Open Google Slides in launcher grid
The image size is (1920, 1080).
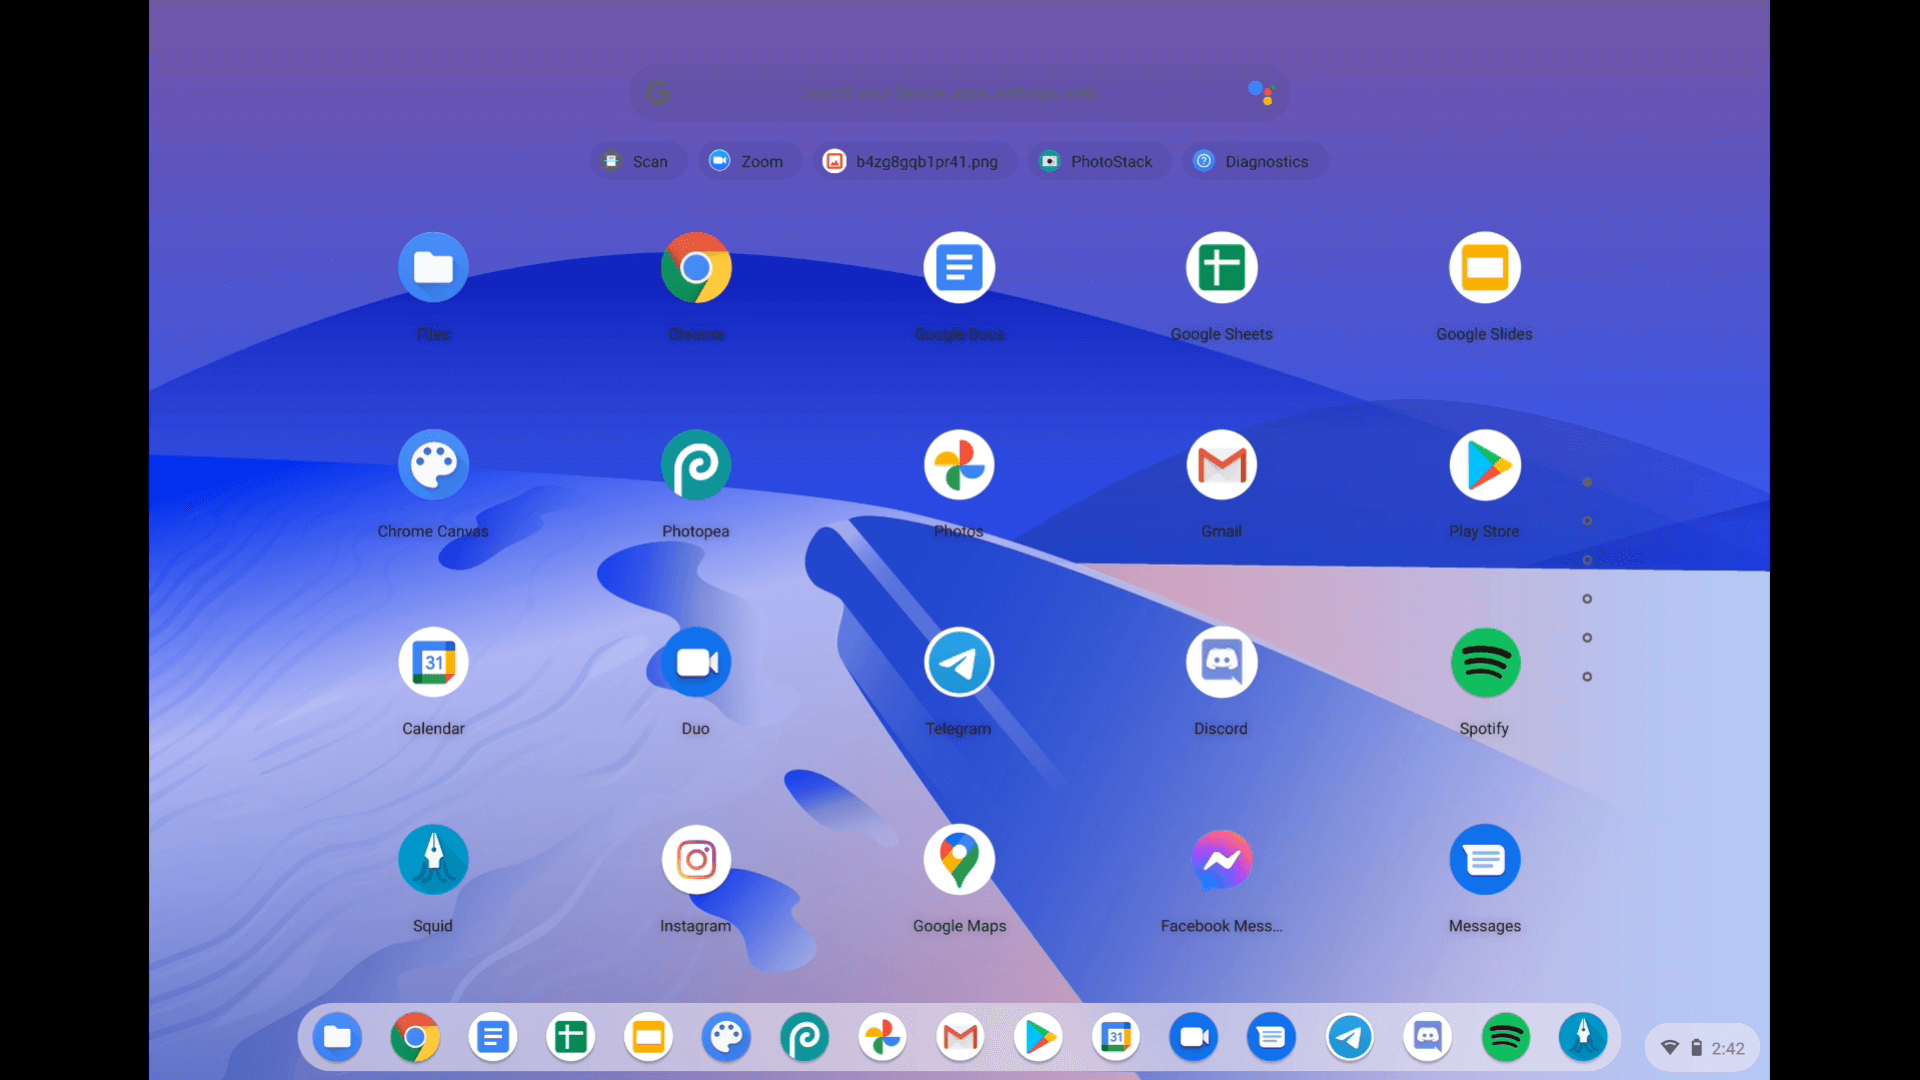1485,268
